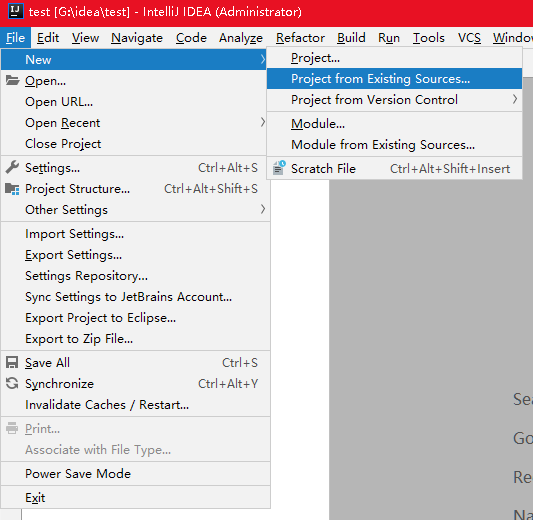Open the VCS menu
This screenshot has height=520, width=533.
click(x=469, y=38)
